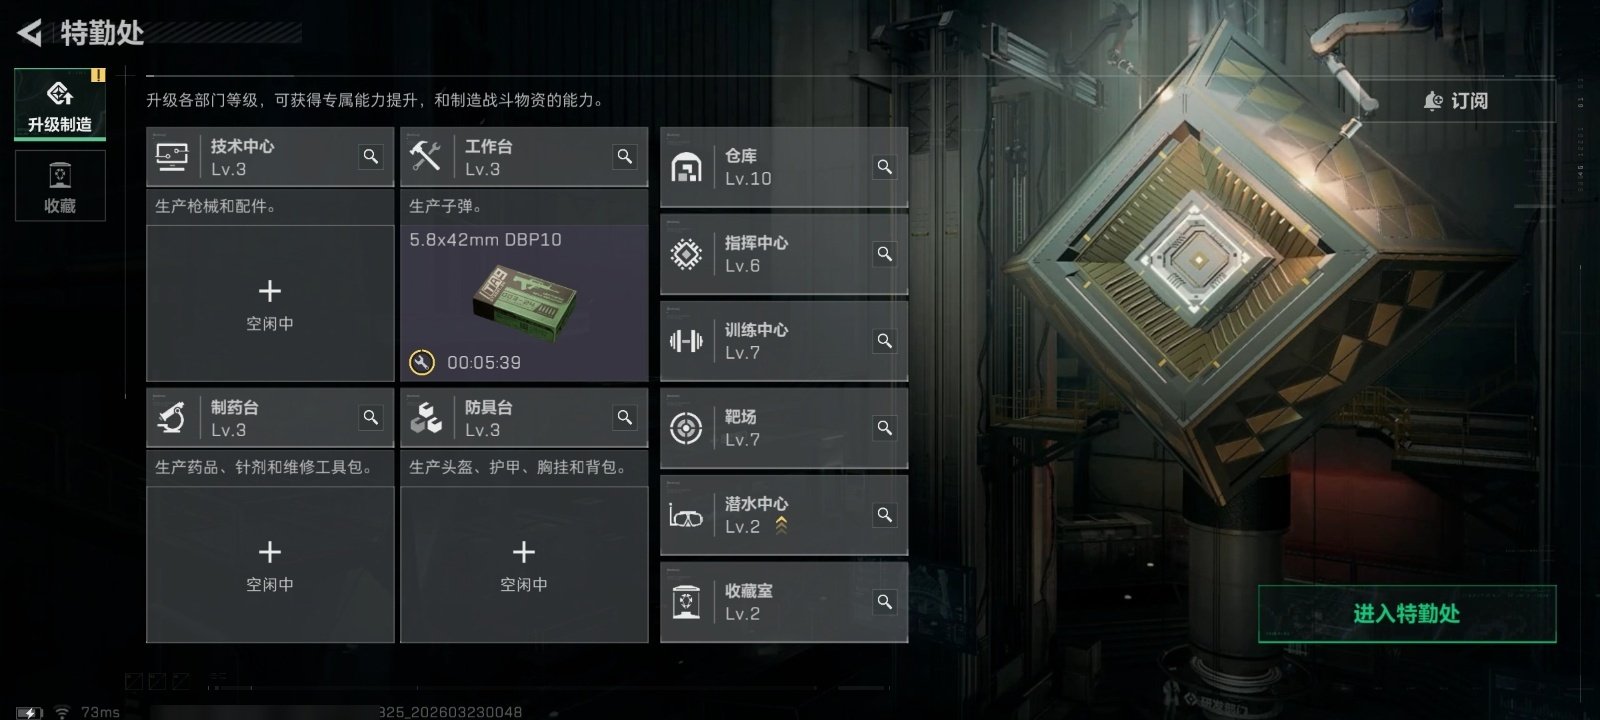Click the 收藏室 magnifier icon
The width and height of the screenshot is (1600, 720).
885,601
